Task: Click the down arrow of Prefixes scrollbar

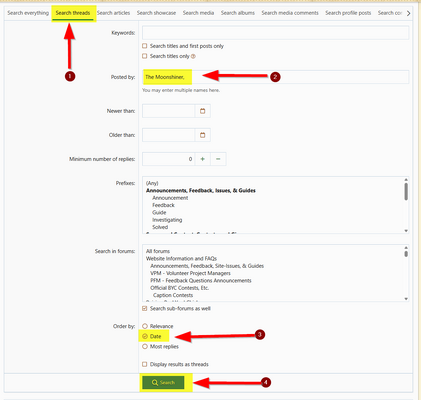Action: 406,231
